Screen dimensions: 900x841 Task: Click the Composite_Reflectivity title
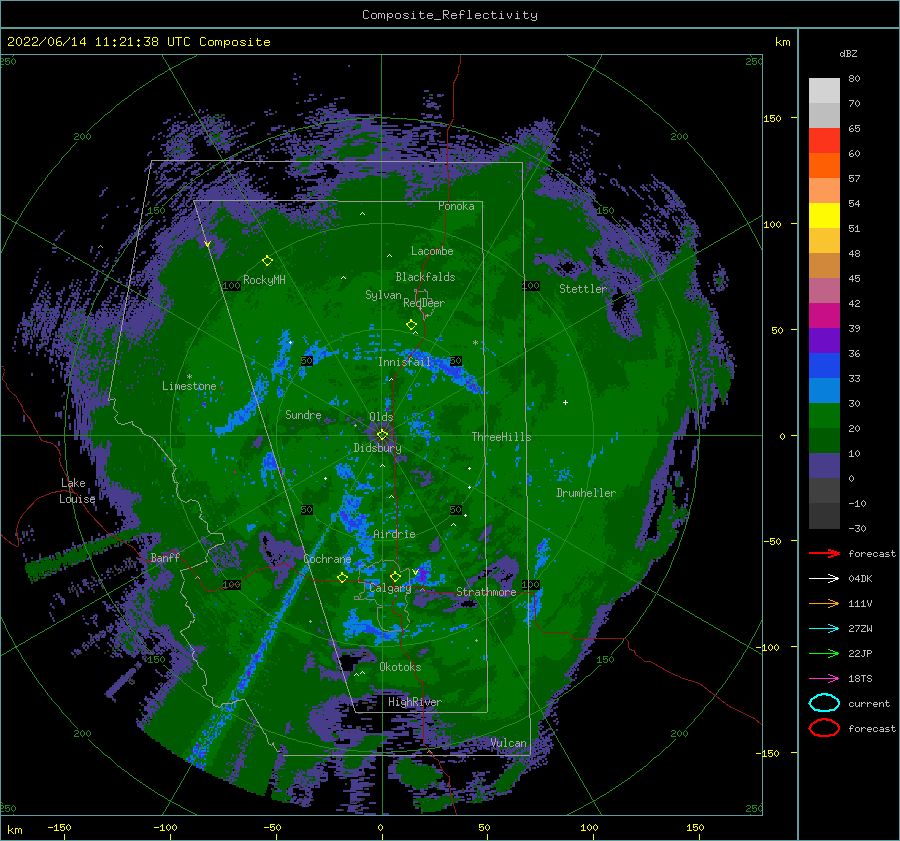[450, 15]
